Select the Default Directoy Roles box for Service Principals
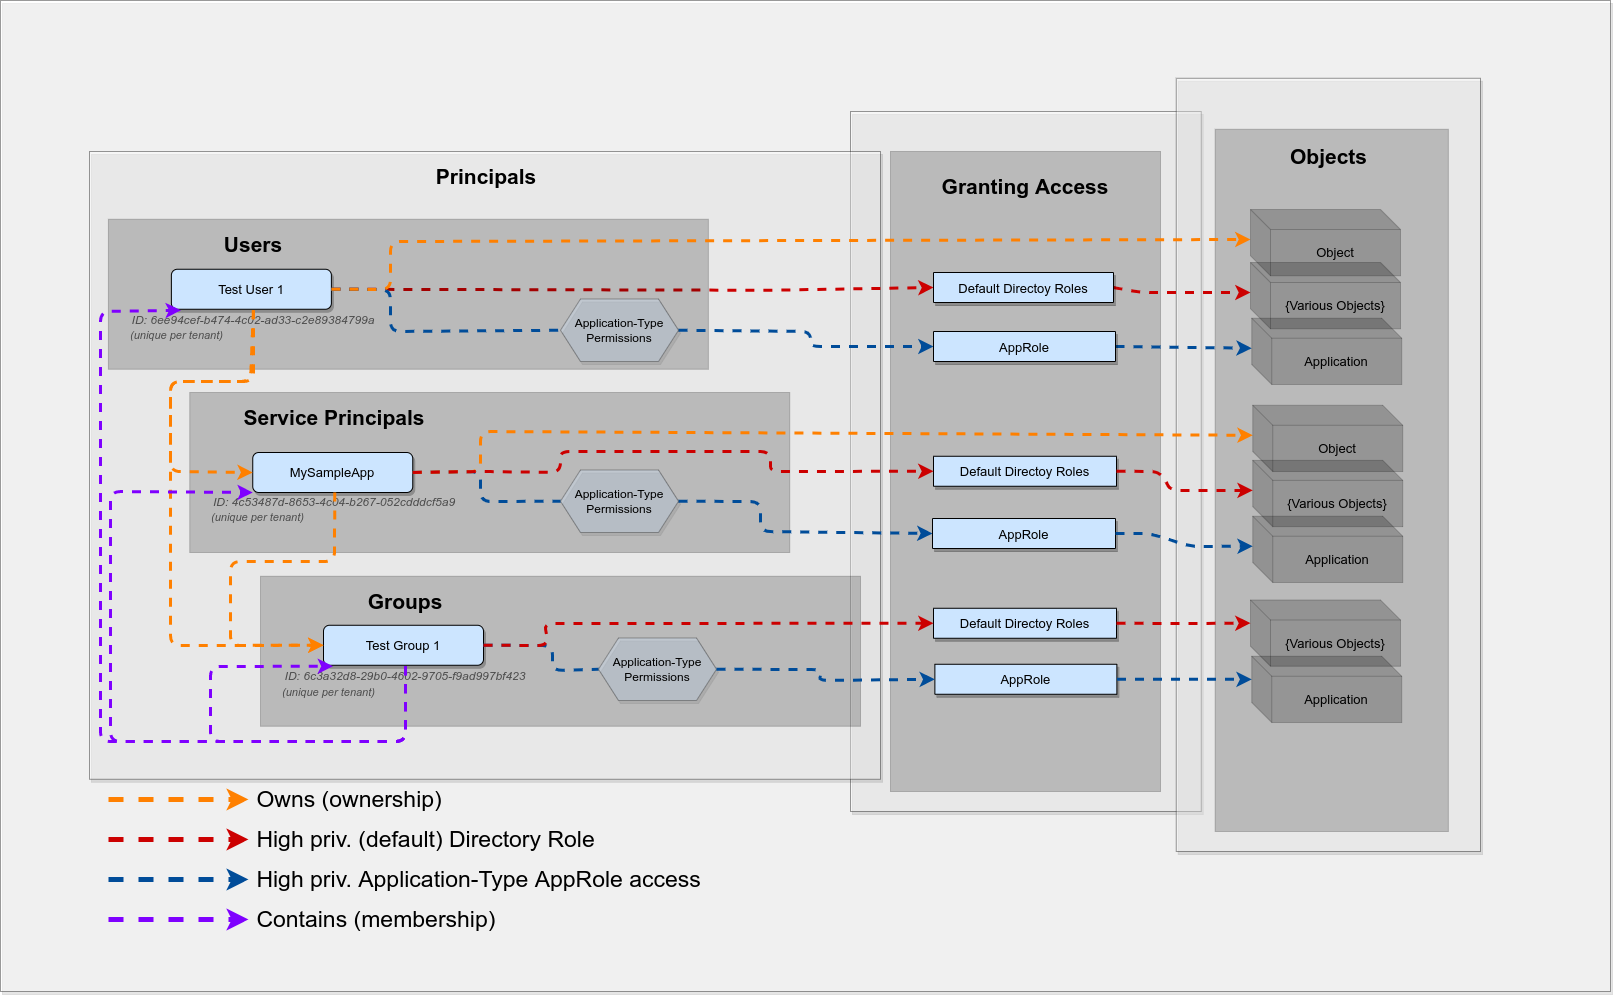This screenshot has width=1615, height=996. (x=1024, y=471)
